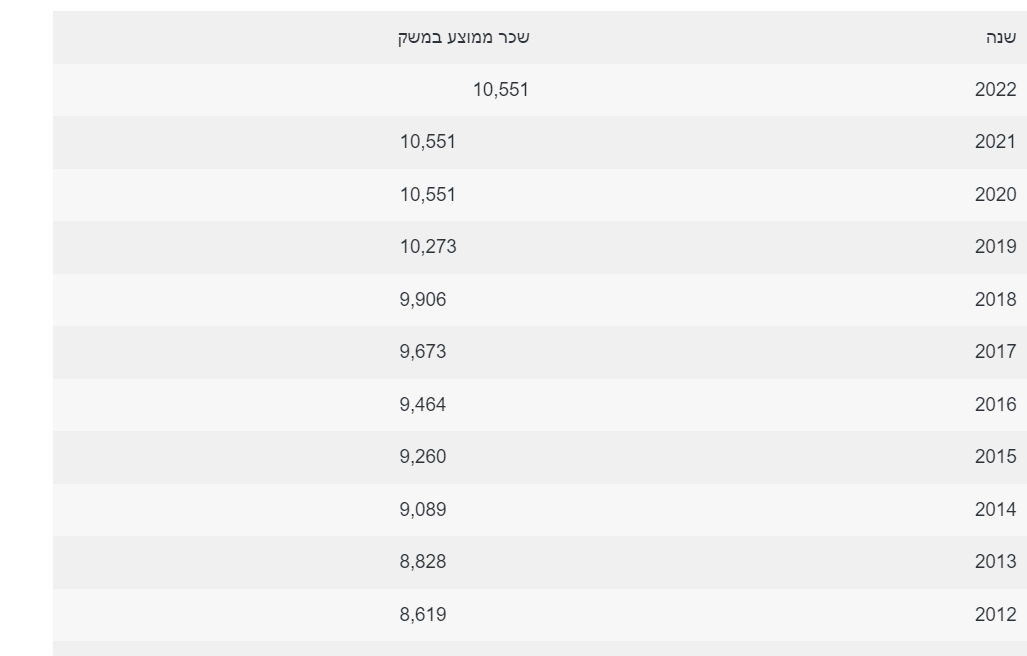Select the 9,464 salary value
The image size is (1027, 656).
pos(423,404)
